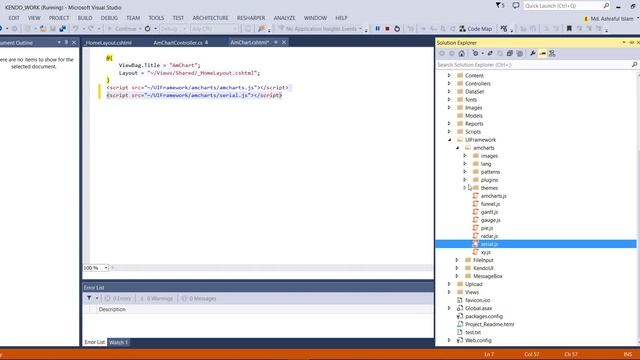Click View Class Diagram icon in Solution Explorer
Image resolution: width=640 pixels, height=360 pixels.
552,53
